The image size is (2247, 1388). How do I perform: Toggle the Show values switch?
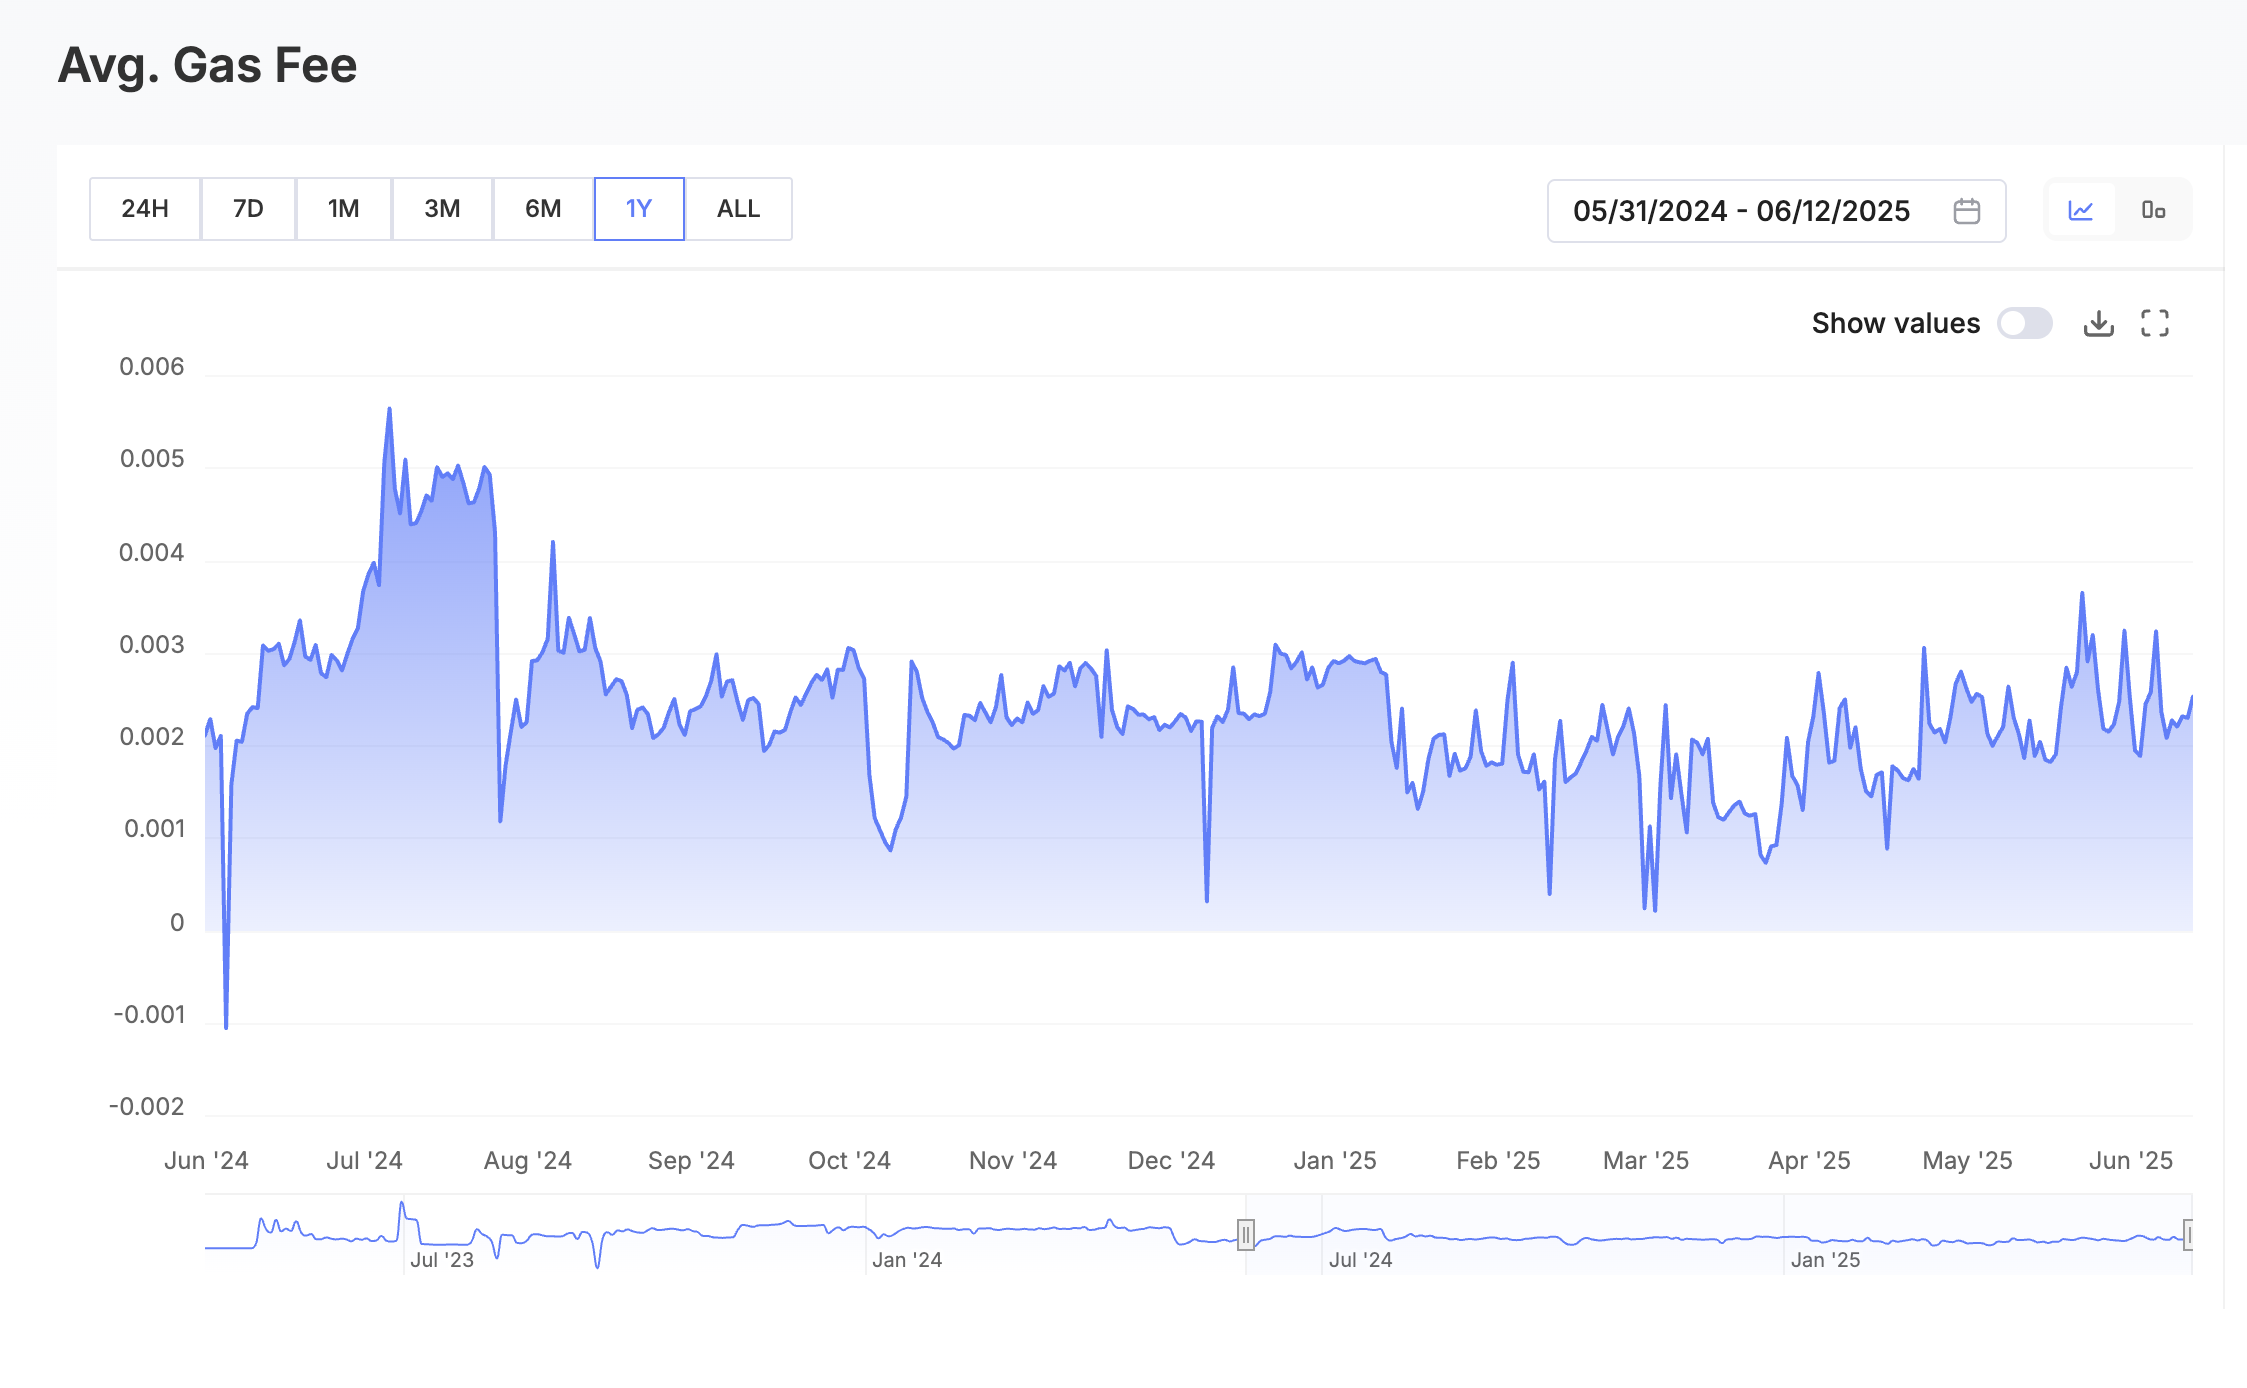pos(2024,323)
